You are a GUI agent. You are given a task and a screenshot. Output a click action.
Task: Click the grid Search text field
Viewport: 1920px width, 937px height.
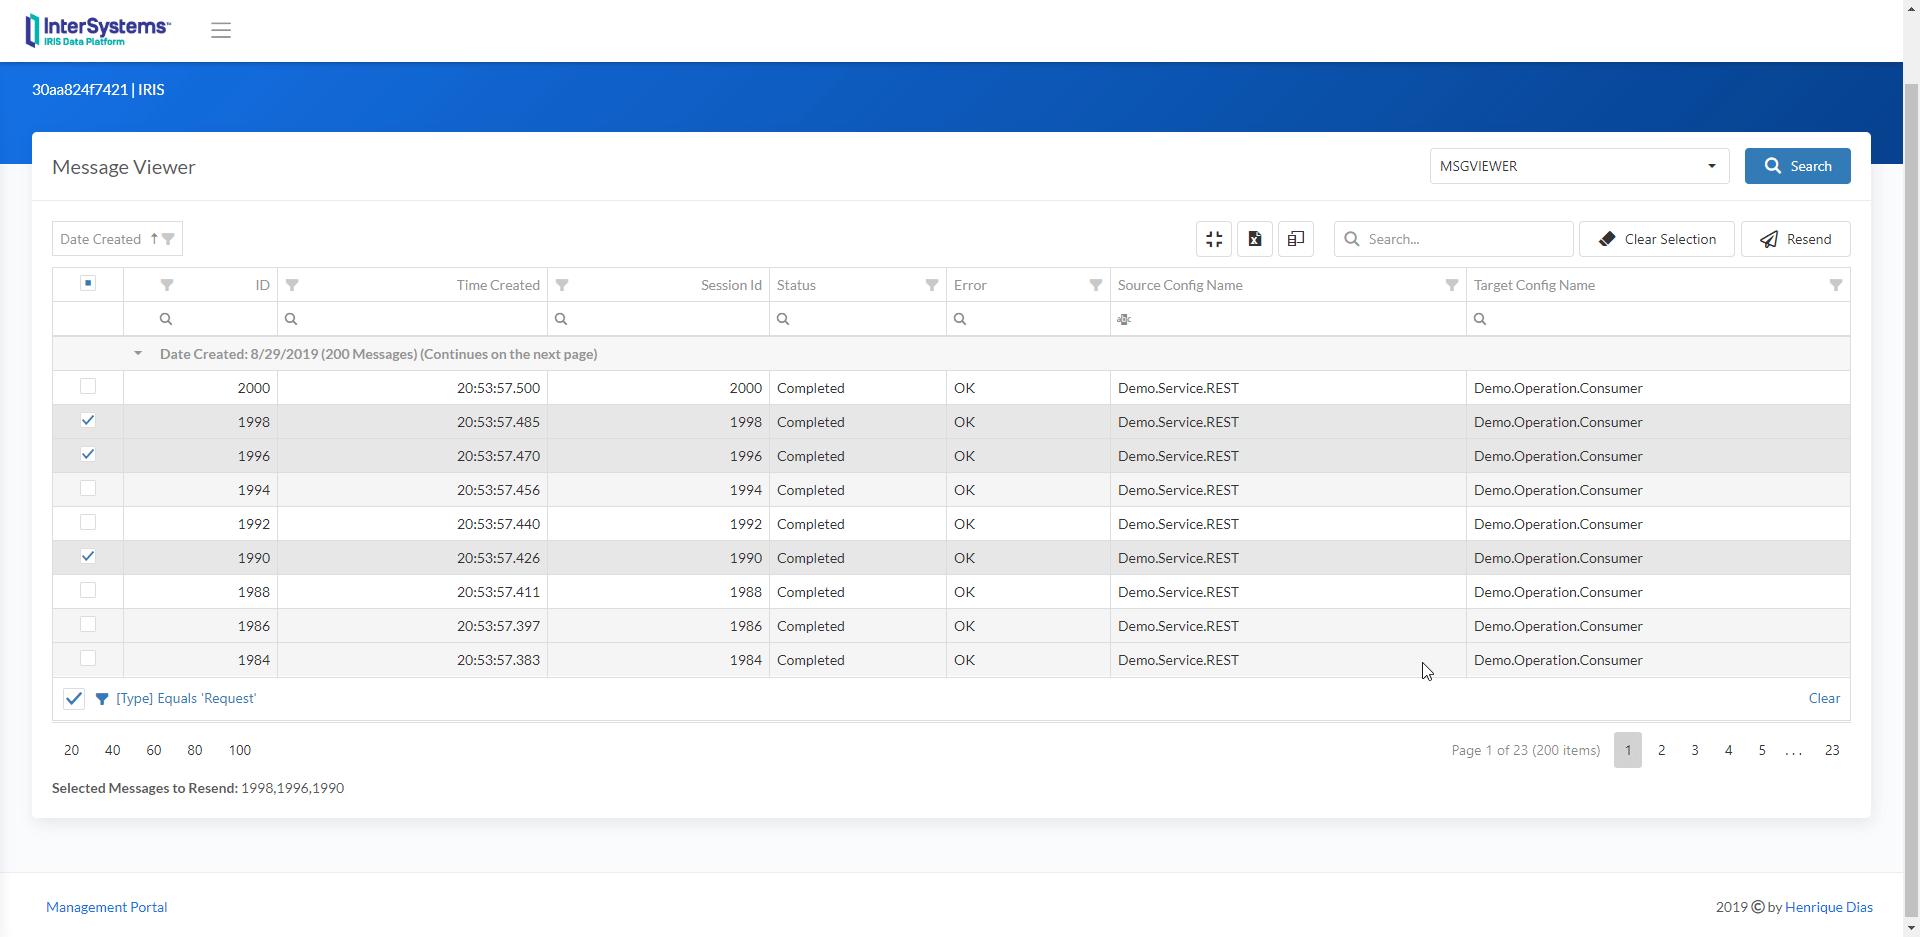tap(1454, 239)
